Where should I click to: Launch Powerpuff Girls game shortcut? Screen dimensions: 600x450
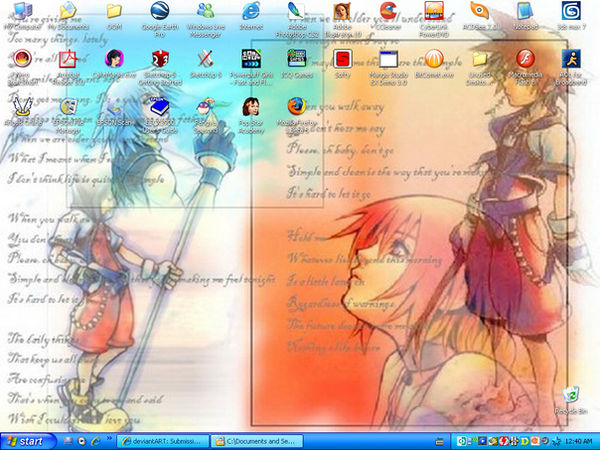tap(251, 66)
